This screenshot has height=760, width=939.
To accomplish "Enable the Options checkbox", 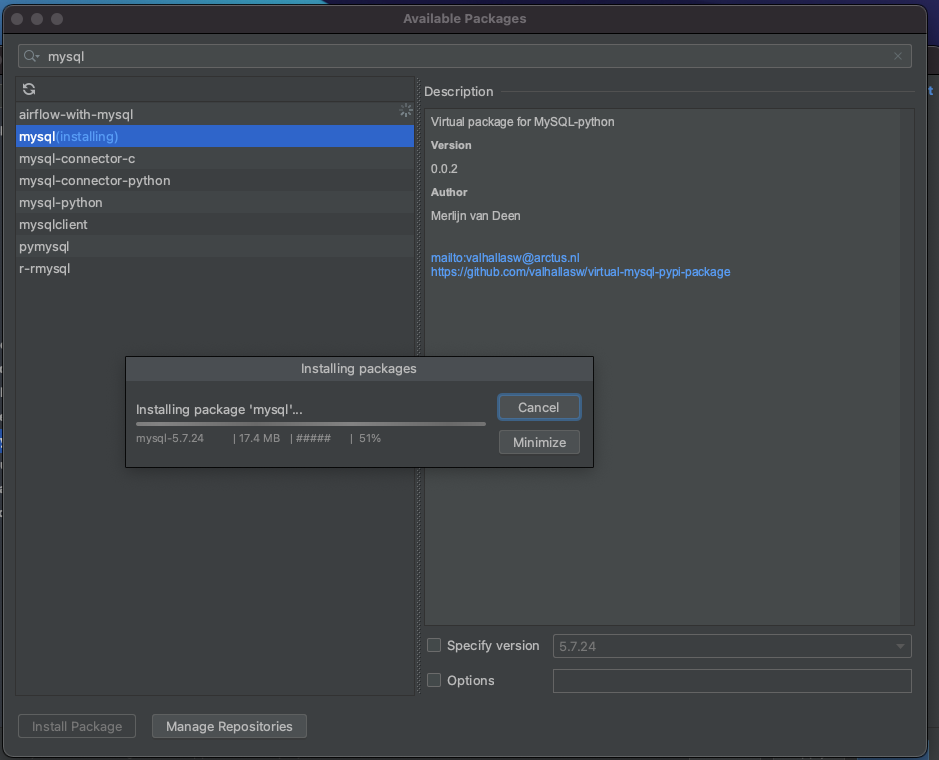I will pos(434,680).
